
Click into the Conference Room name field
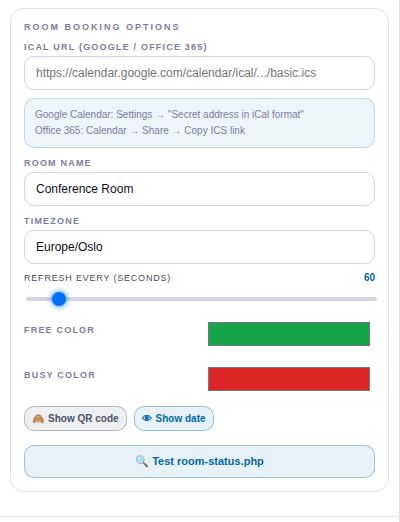[x=199, y=189]
